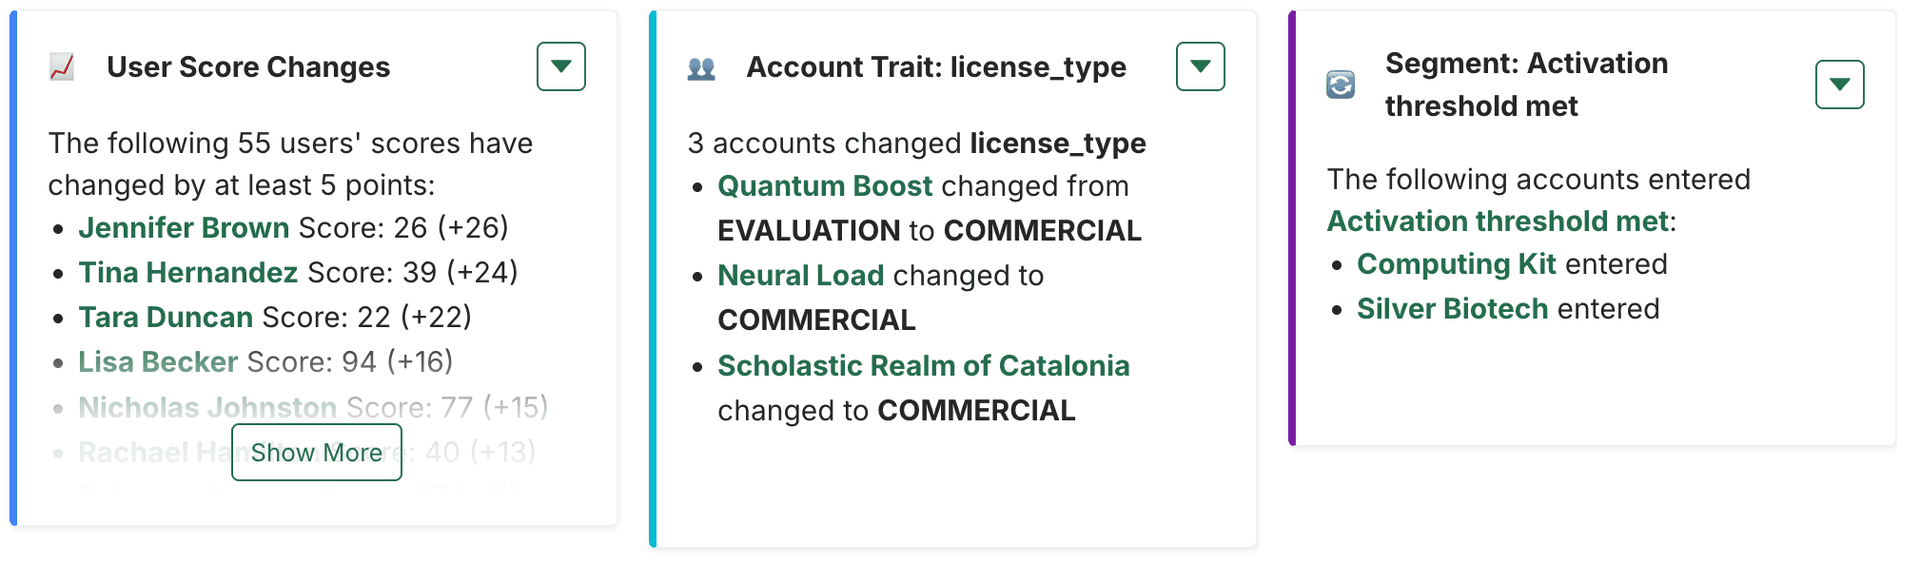Click the people icon beside Account Trait

point(701,68)
